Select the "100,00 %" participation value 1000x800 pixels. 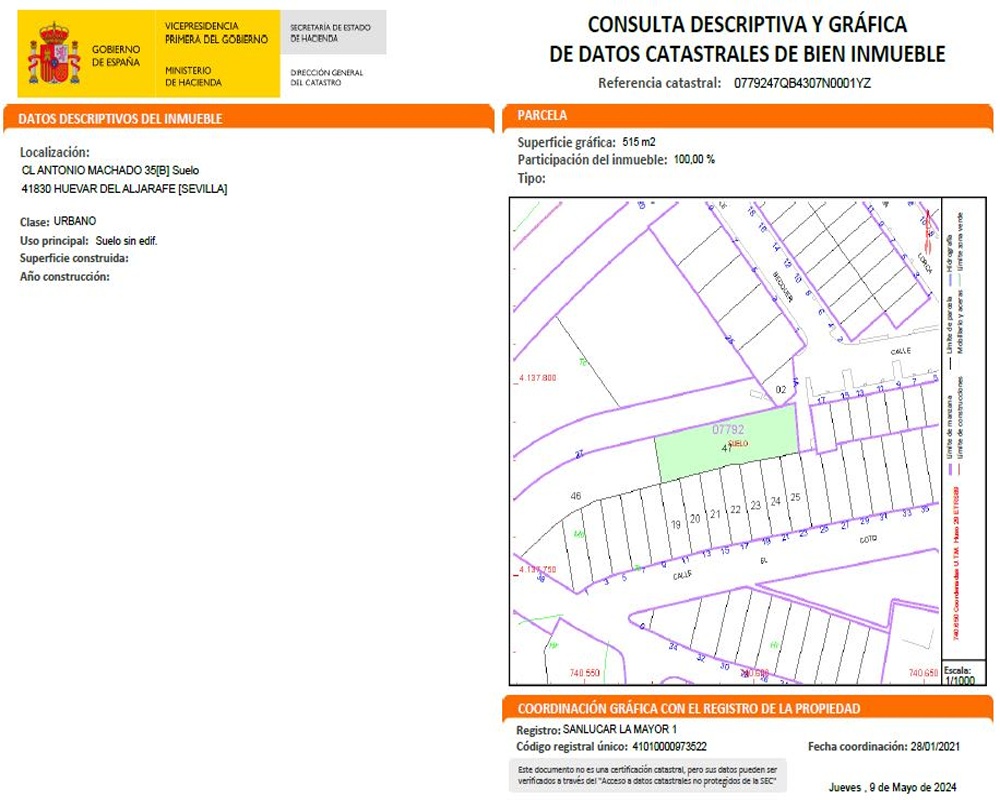[695, 159]
